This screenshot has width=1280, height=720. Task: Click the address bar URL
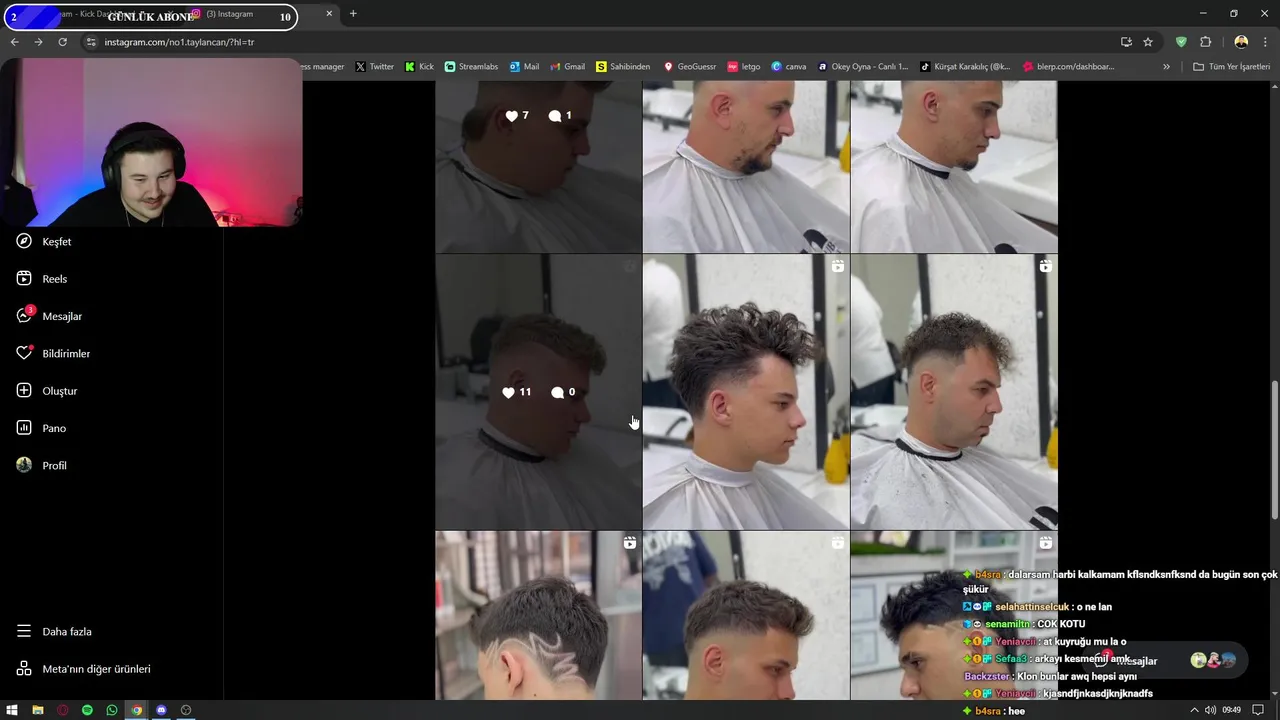point(180,42)
